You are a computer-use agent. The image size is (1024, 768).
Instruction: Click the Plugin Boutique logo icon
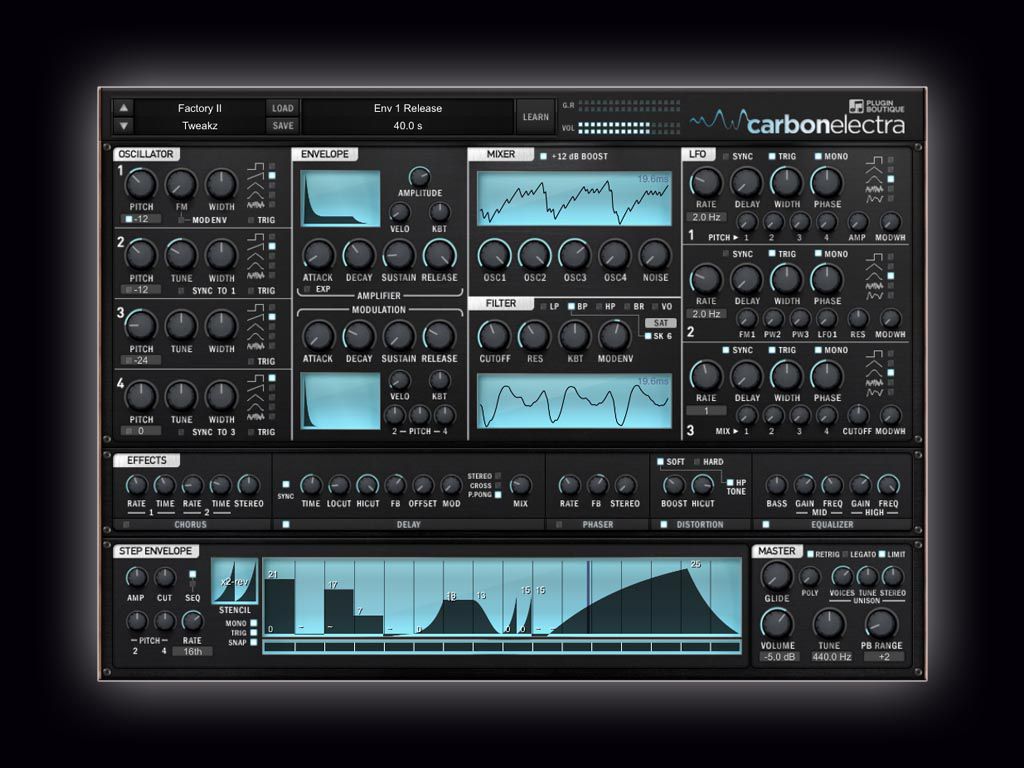[858, 103]
